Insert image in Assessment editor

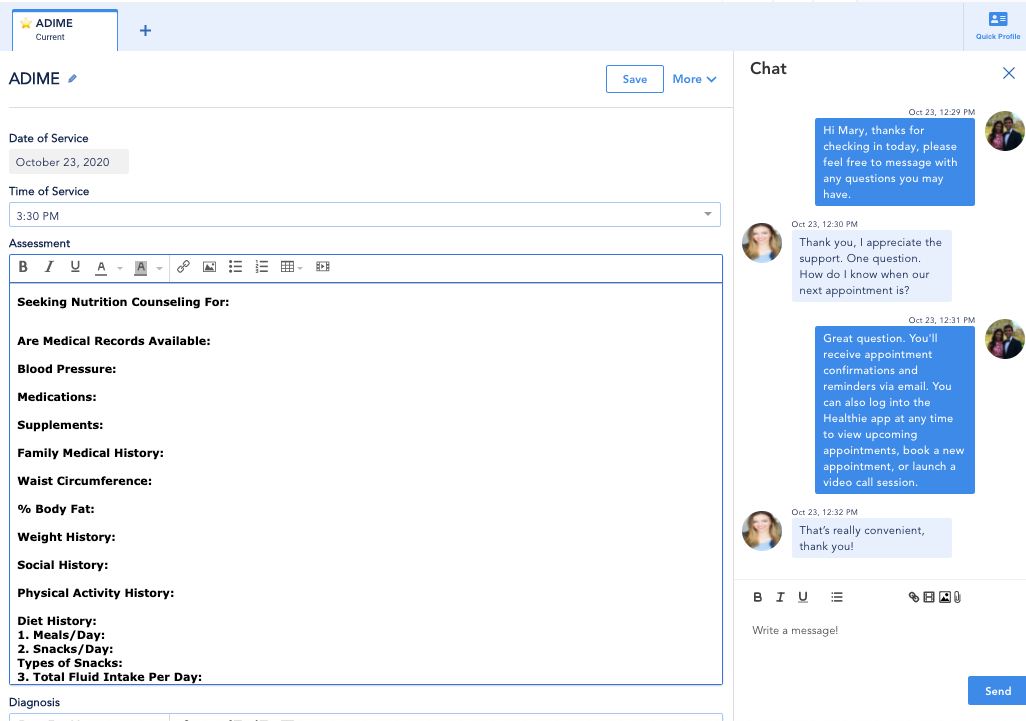pyautogui.click(x=209, y=266)
